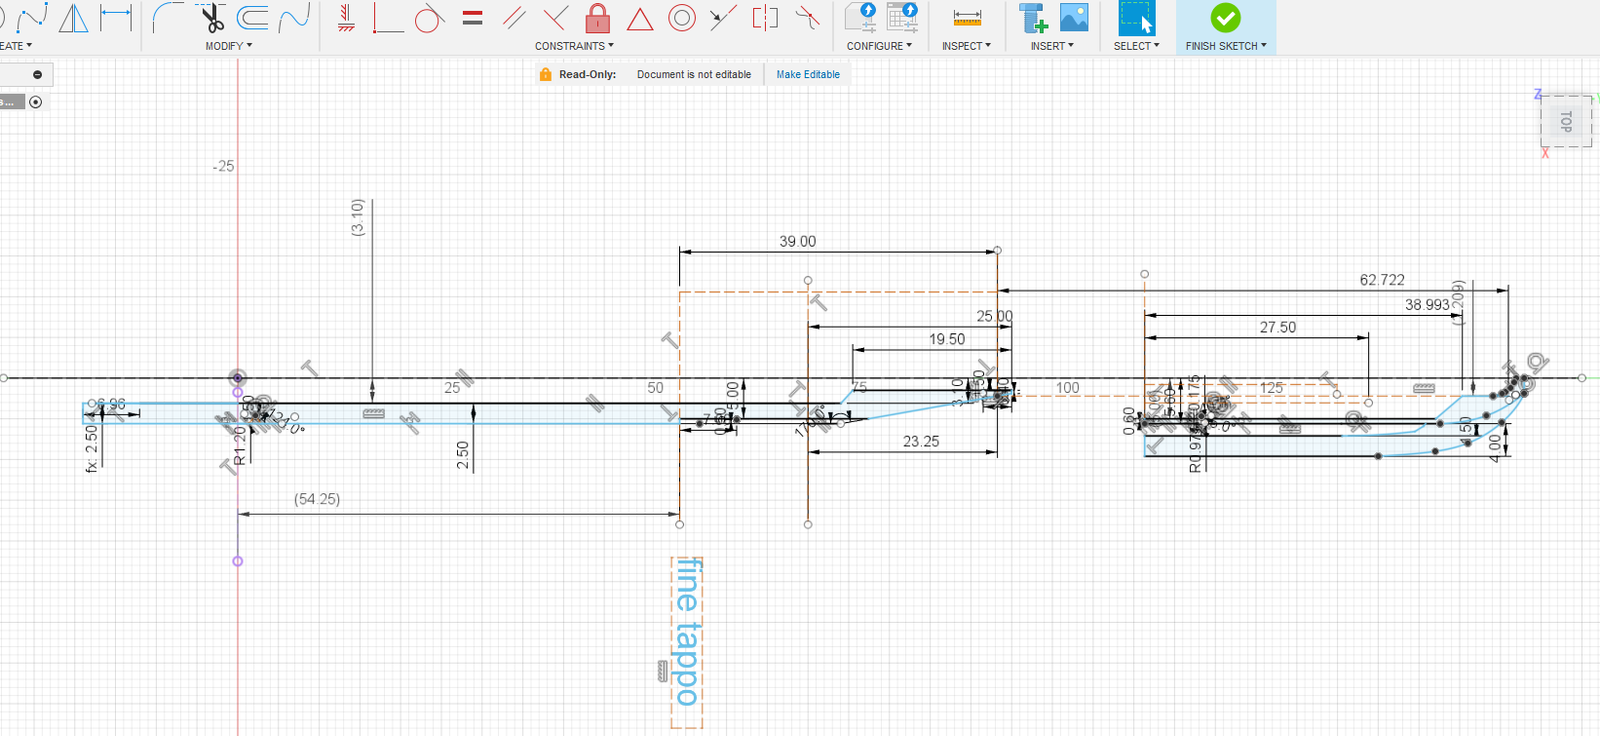The width and height of the screenshot is (1600, 736).
Task: Open the SELECT menu
Action: pos(1136,46)
